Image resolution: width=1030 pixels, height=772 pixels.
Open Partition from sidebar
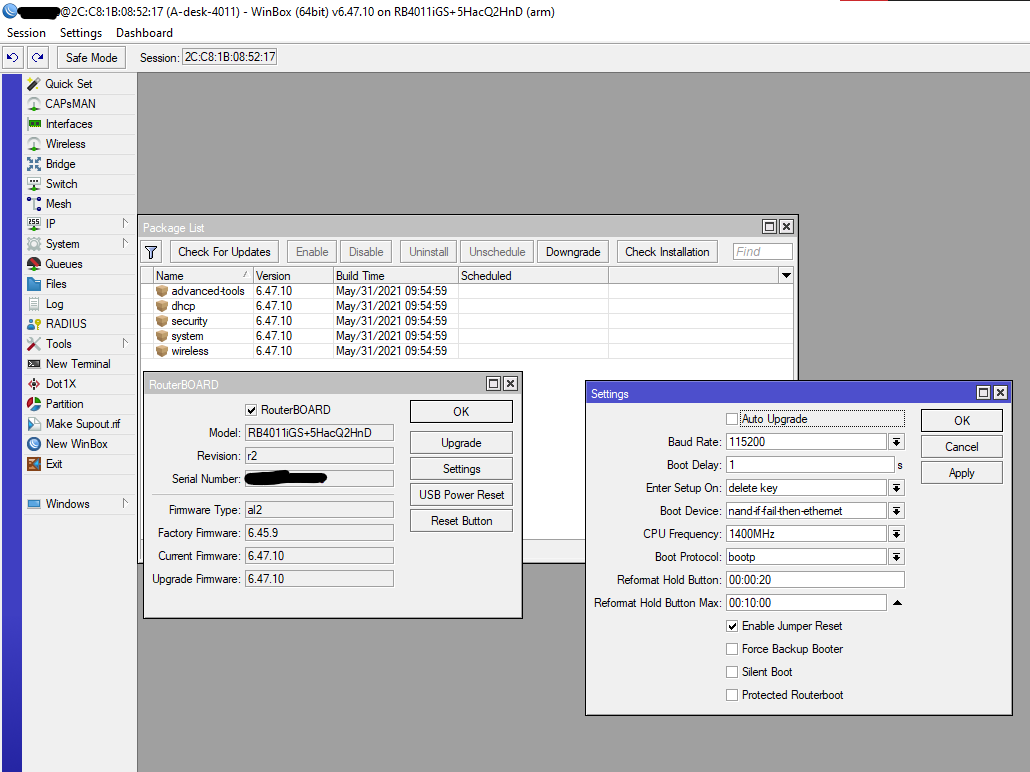(x=79, y=404)
